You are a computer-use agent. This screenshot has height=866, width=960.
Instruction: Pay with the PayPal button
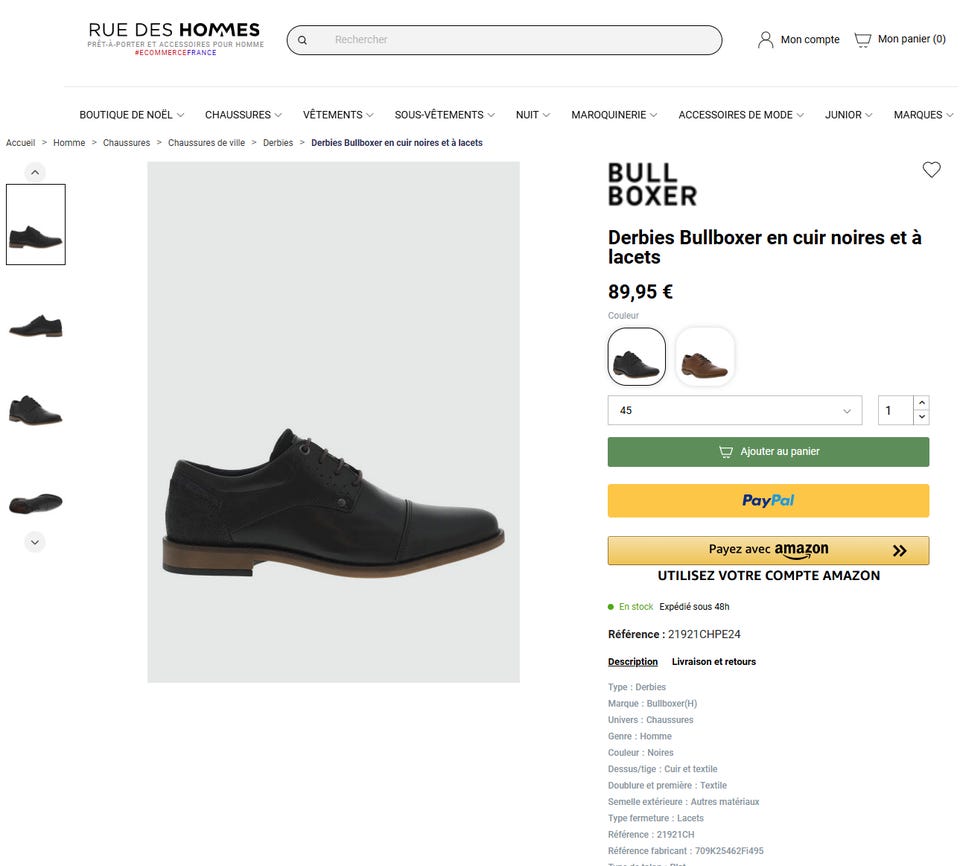pos(768,501)
